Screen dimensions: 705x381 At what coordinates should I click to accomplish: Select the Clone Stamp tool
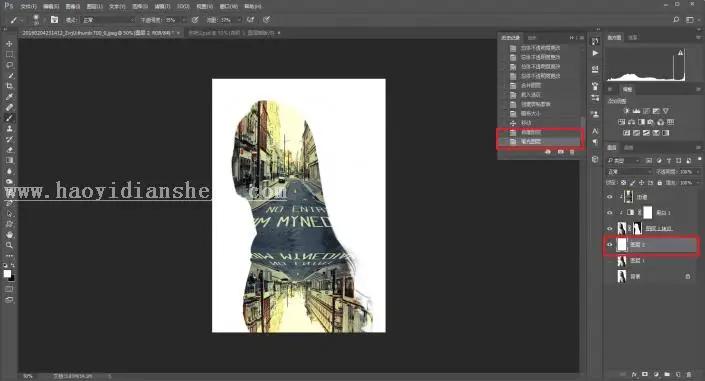(x=9, y=129)
